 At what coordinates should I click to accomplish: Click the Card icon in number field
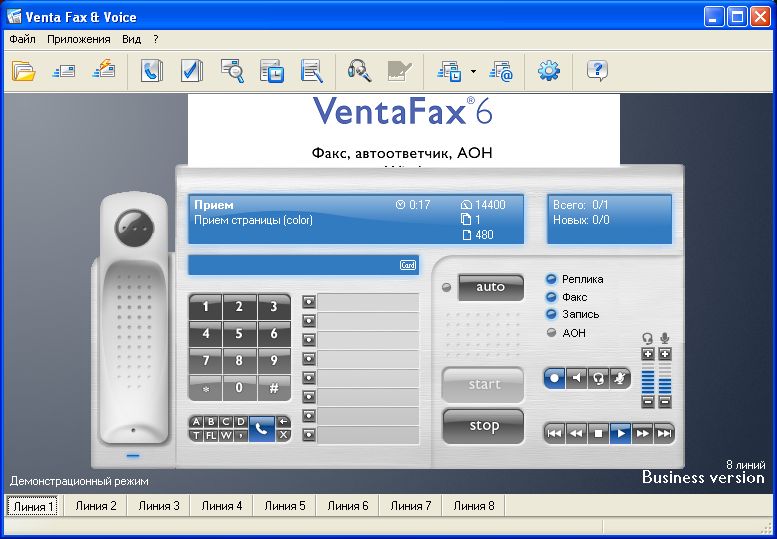(x=408, y=265)
